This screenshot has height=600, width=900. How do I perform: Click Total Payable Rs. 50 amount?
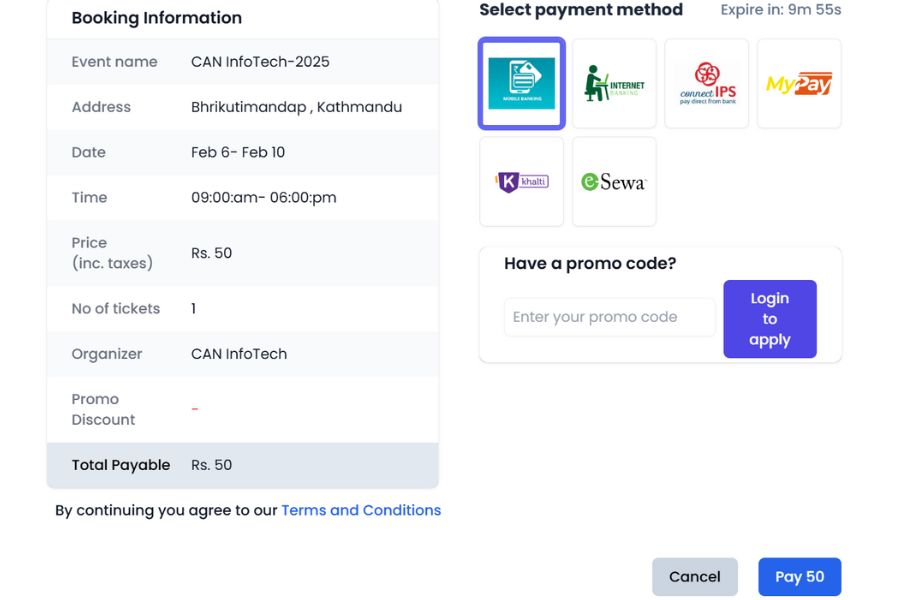click(x=211, y=465)
